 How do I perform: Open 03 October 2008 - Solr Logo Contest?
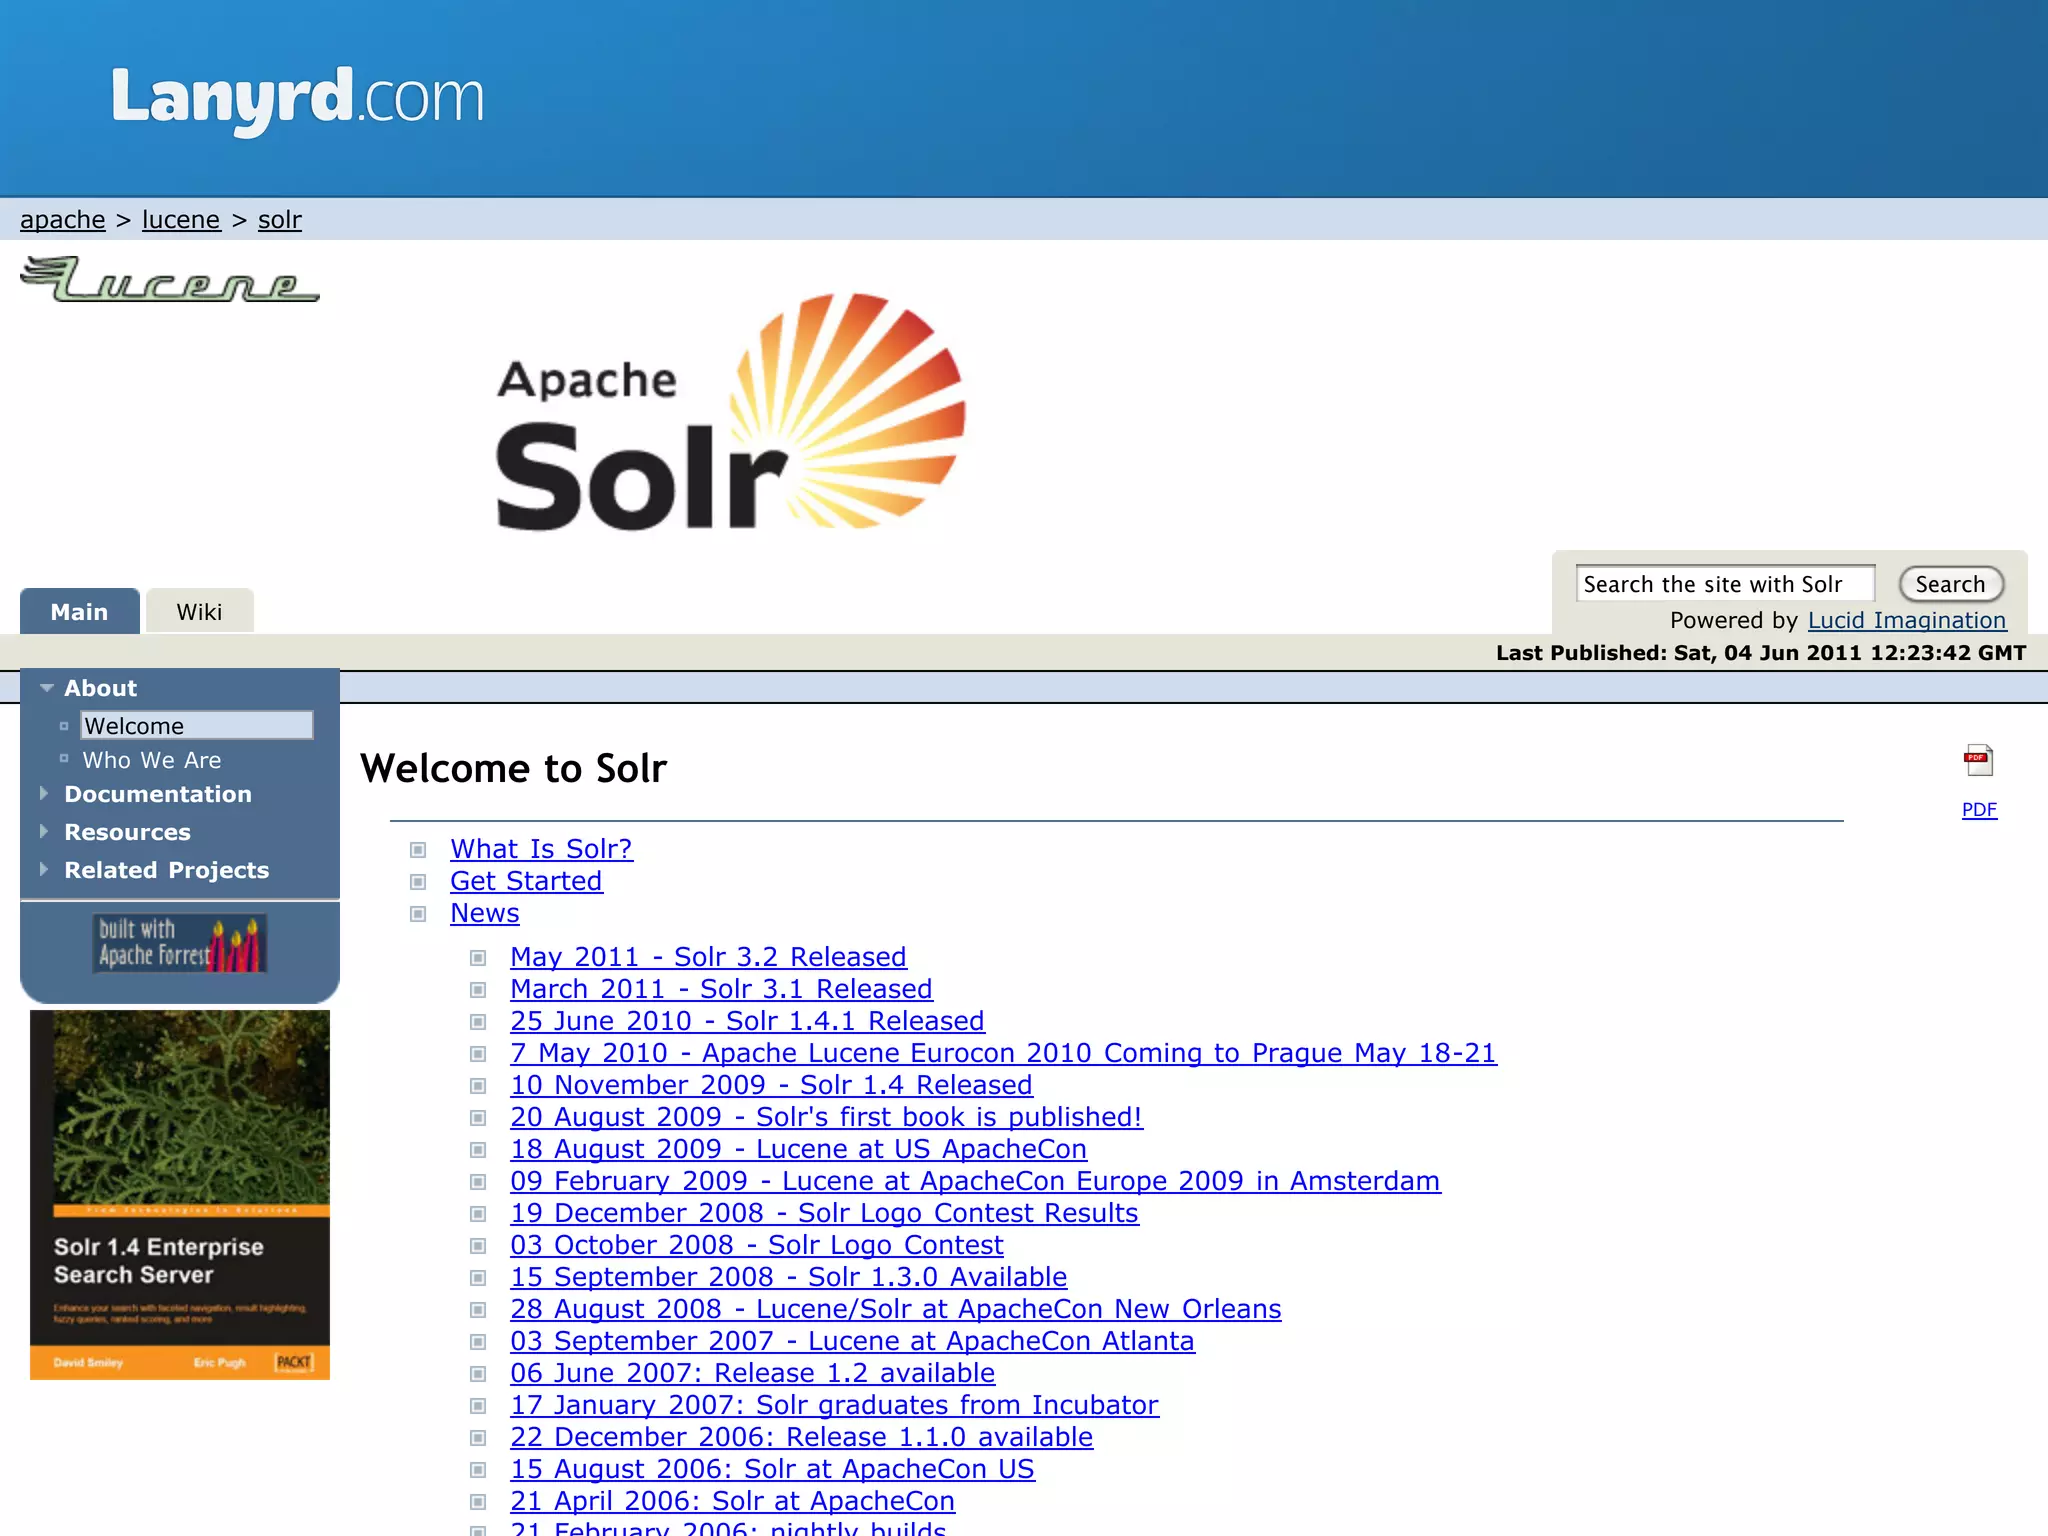pyautogui.click(x=756, y=1245)
